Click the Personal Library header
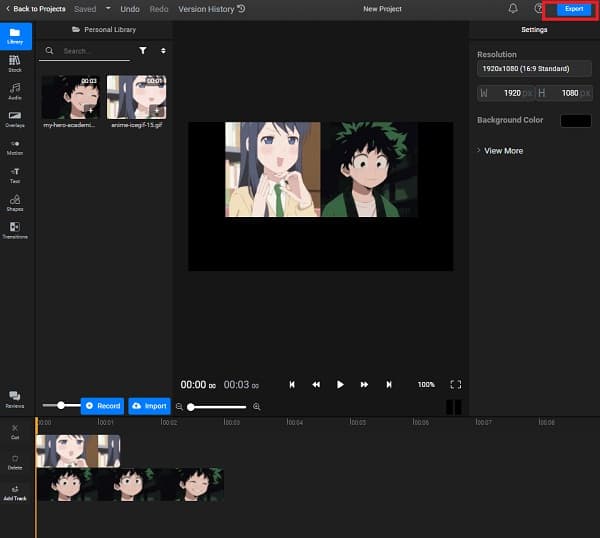600x538 pixels. pyautogui.click(x=104, y=29)
